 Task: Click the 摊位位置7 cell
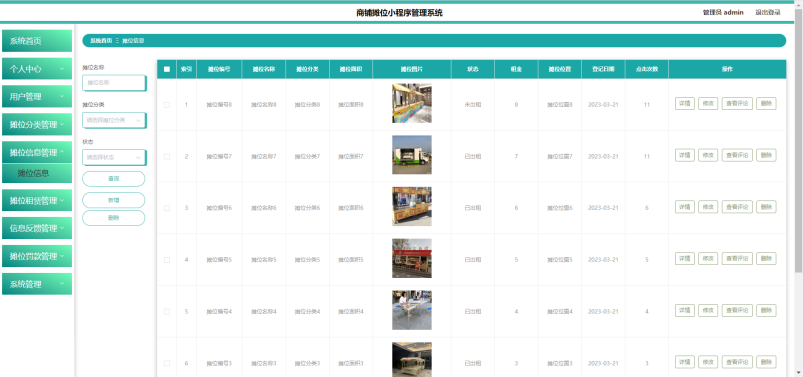click(560, 156)
